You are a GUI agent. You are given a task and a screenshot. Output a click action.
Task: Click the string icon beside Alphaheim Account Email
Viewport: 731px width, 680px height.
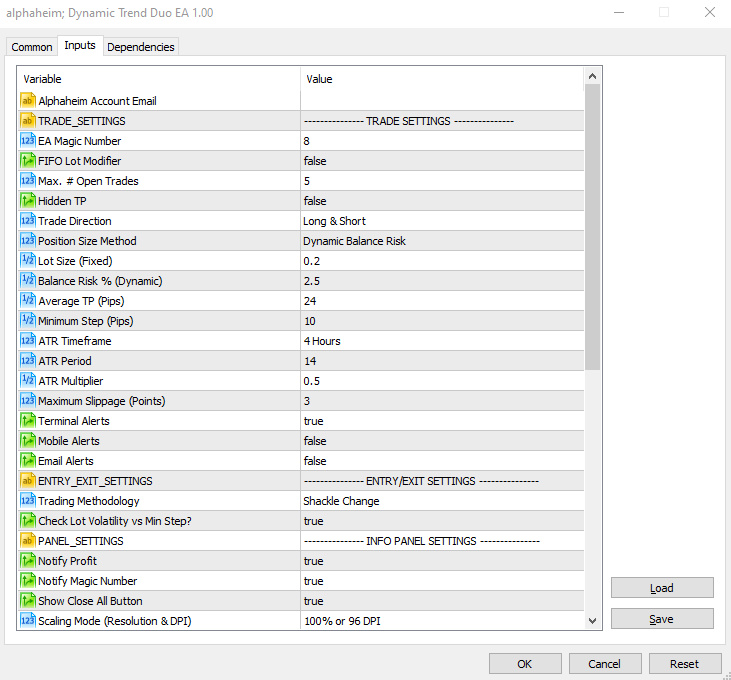[x=28, y=100]
